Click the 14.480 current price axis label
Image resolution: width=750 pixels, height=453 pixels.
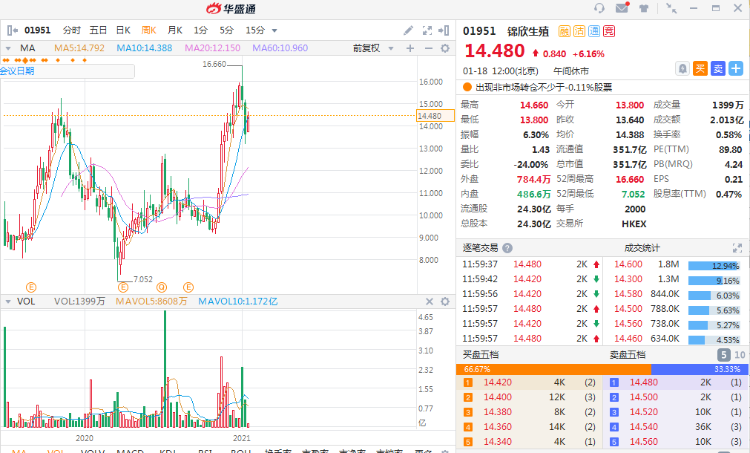[x=434, y=116]
